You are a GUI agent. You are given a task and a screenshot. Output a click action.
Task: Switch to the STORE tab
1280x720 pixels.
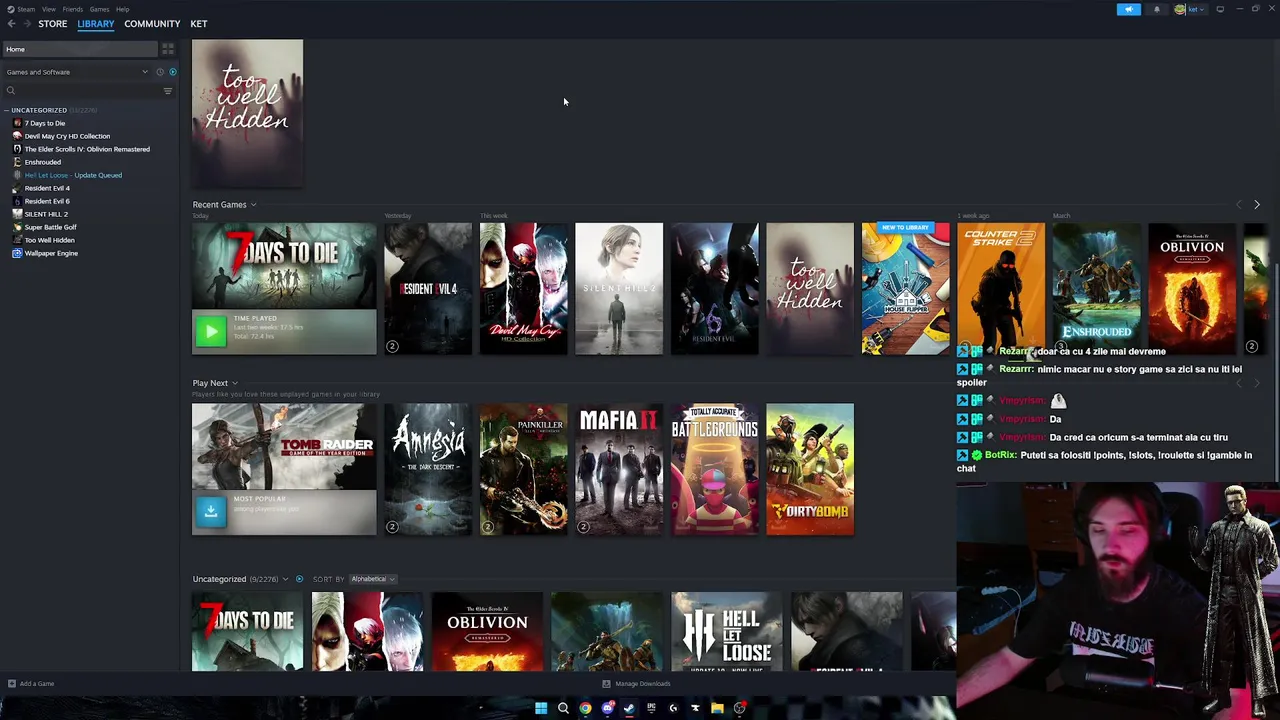pos(52,24)
